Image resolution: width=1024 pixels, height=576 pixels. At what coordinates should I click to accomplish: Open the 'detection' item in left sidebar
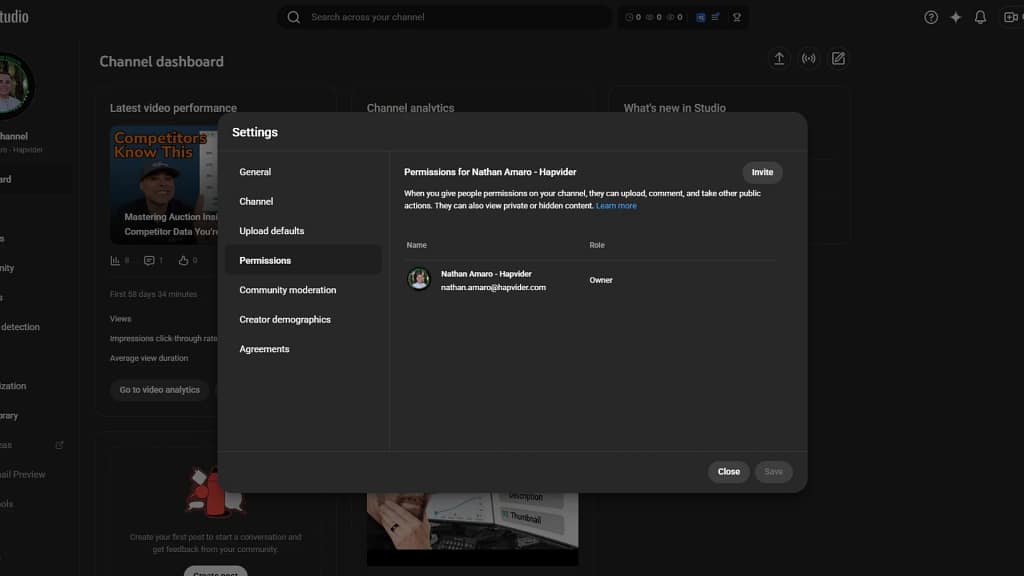[20, 327]
